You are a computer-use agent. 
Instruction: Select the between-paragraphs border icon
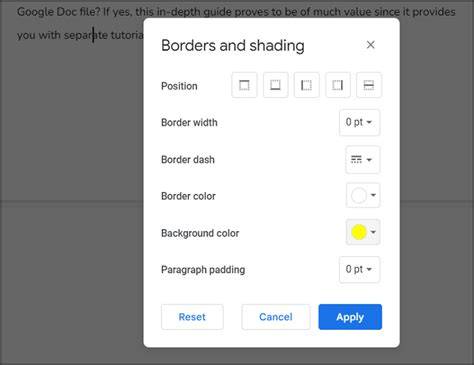point(369,85)
